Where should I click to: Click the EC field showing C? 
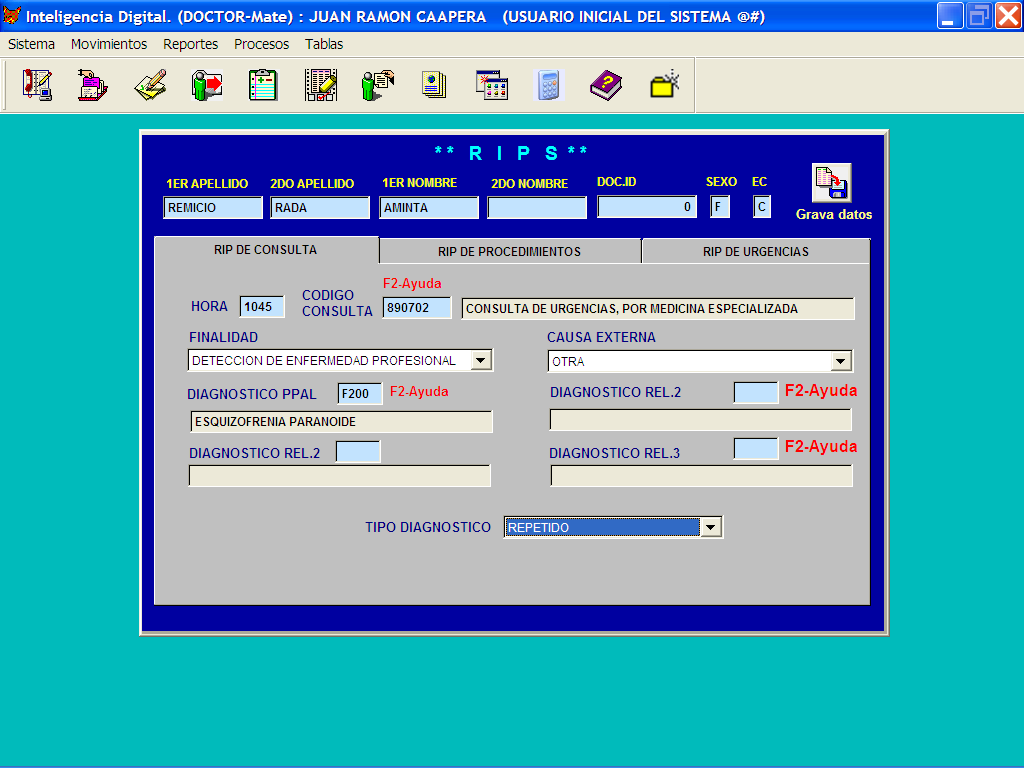[x=761, y=207]
